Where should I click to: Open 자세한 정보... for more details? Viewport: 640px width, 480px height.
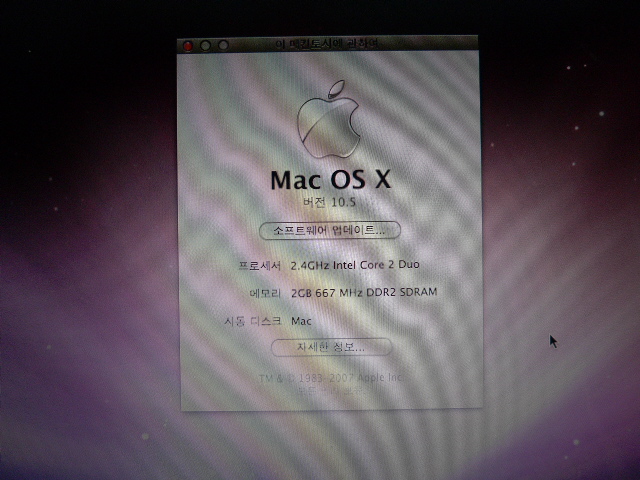330,347
